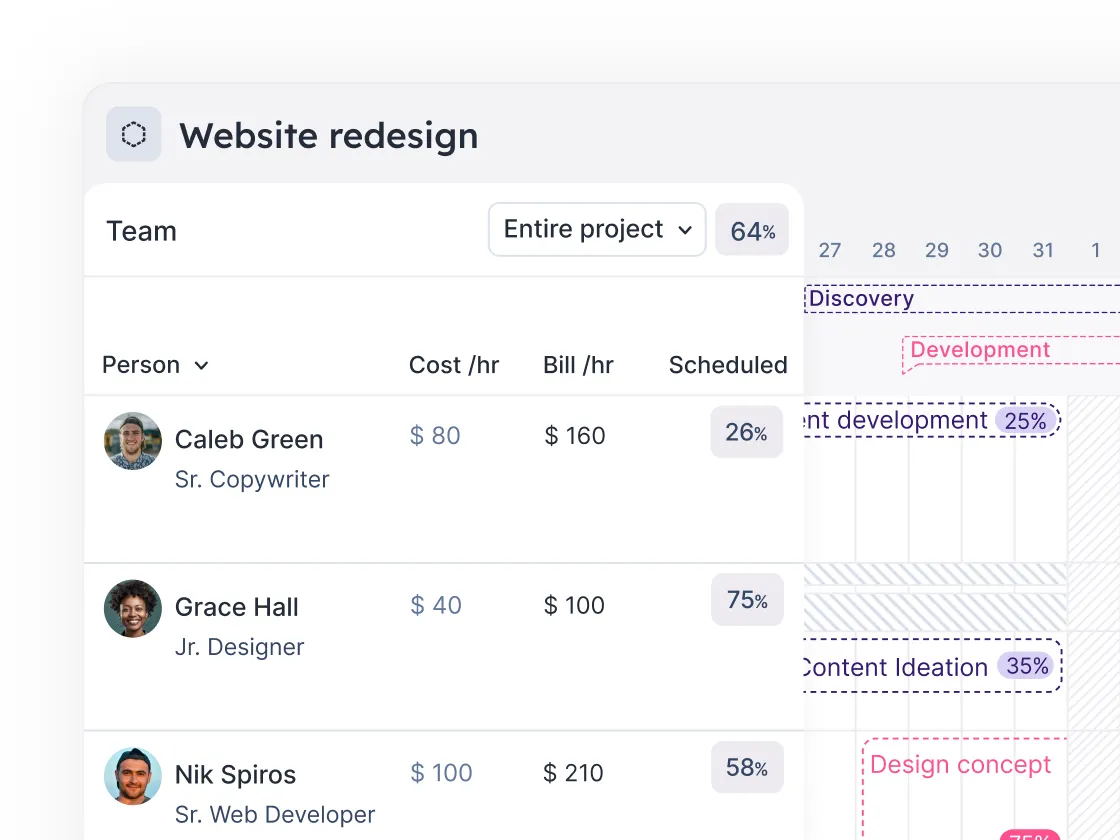Image resolution: width=1120 pixels, height=840 pixels.
Task: Click the Content Ideation 35% task bar
Action: [930, 667]
